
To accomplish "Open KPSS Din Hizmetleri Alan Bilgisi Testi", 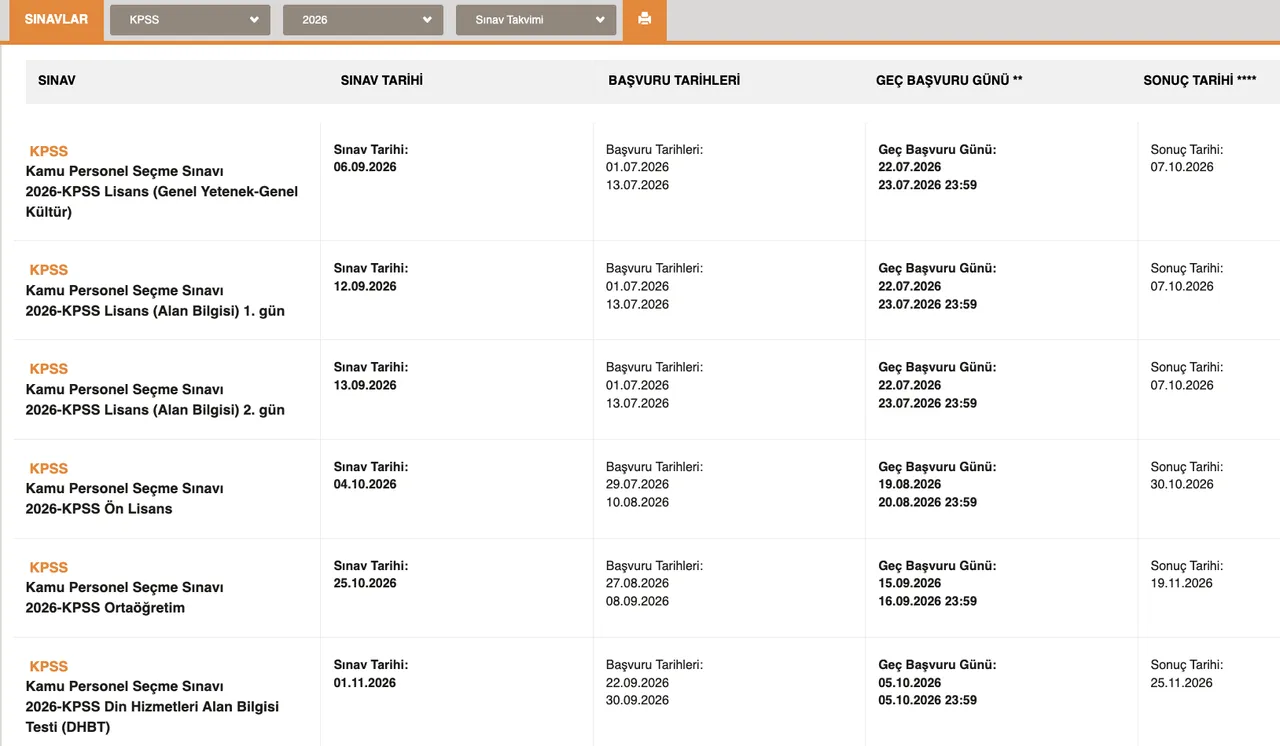I will coord(152,706).
